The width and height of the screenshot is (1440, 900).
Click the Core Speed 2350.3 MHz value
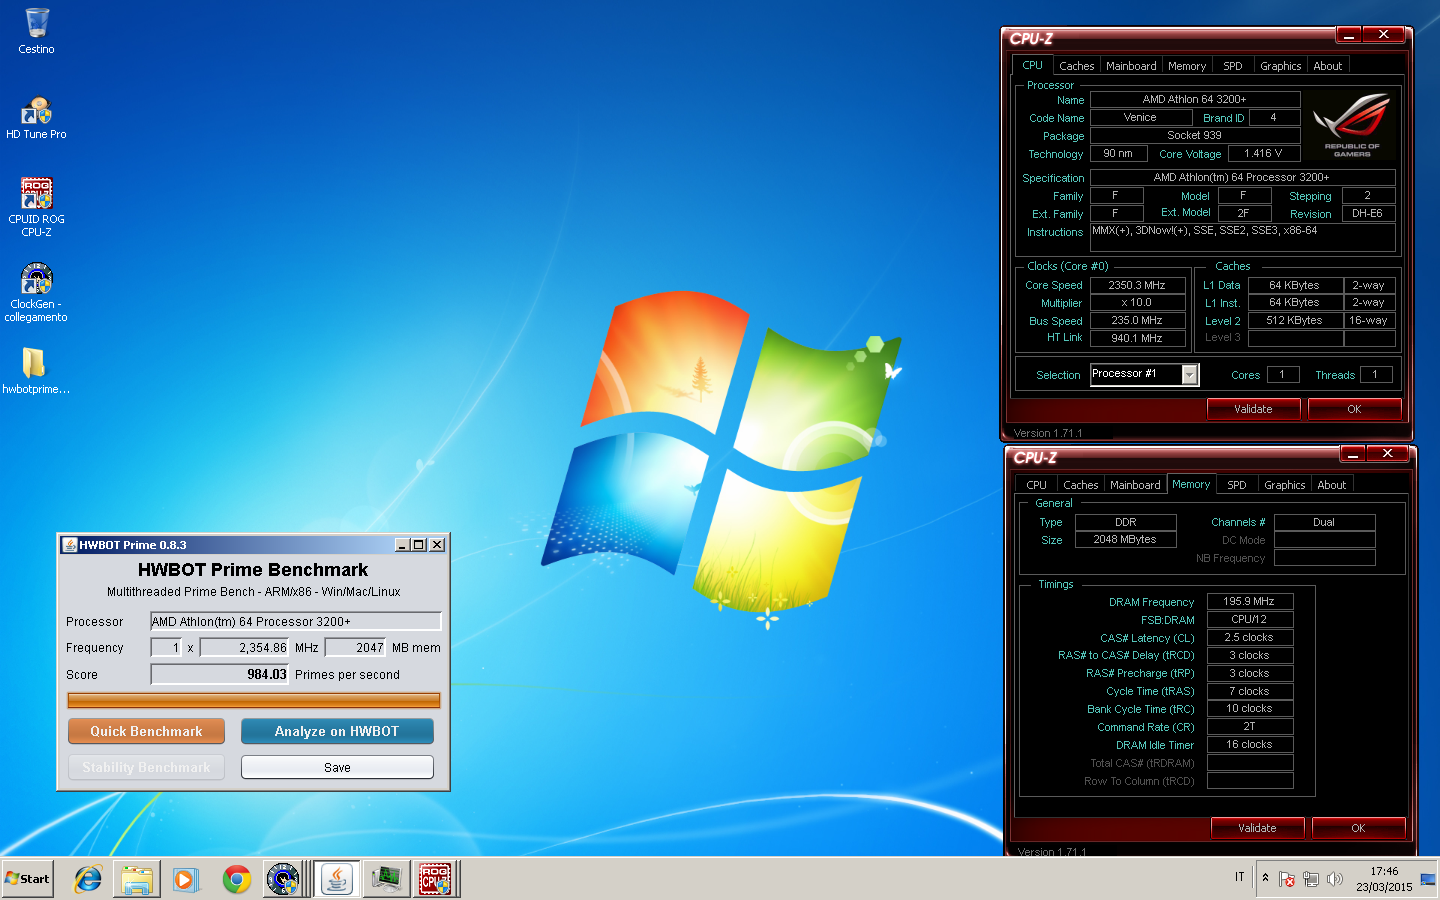pos(1137,285)
